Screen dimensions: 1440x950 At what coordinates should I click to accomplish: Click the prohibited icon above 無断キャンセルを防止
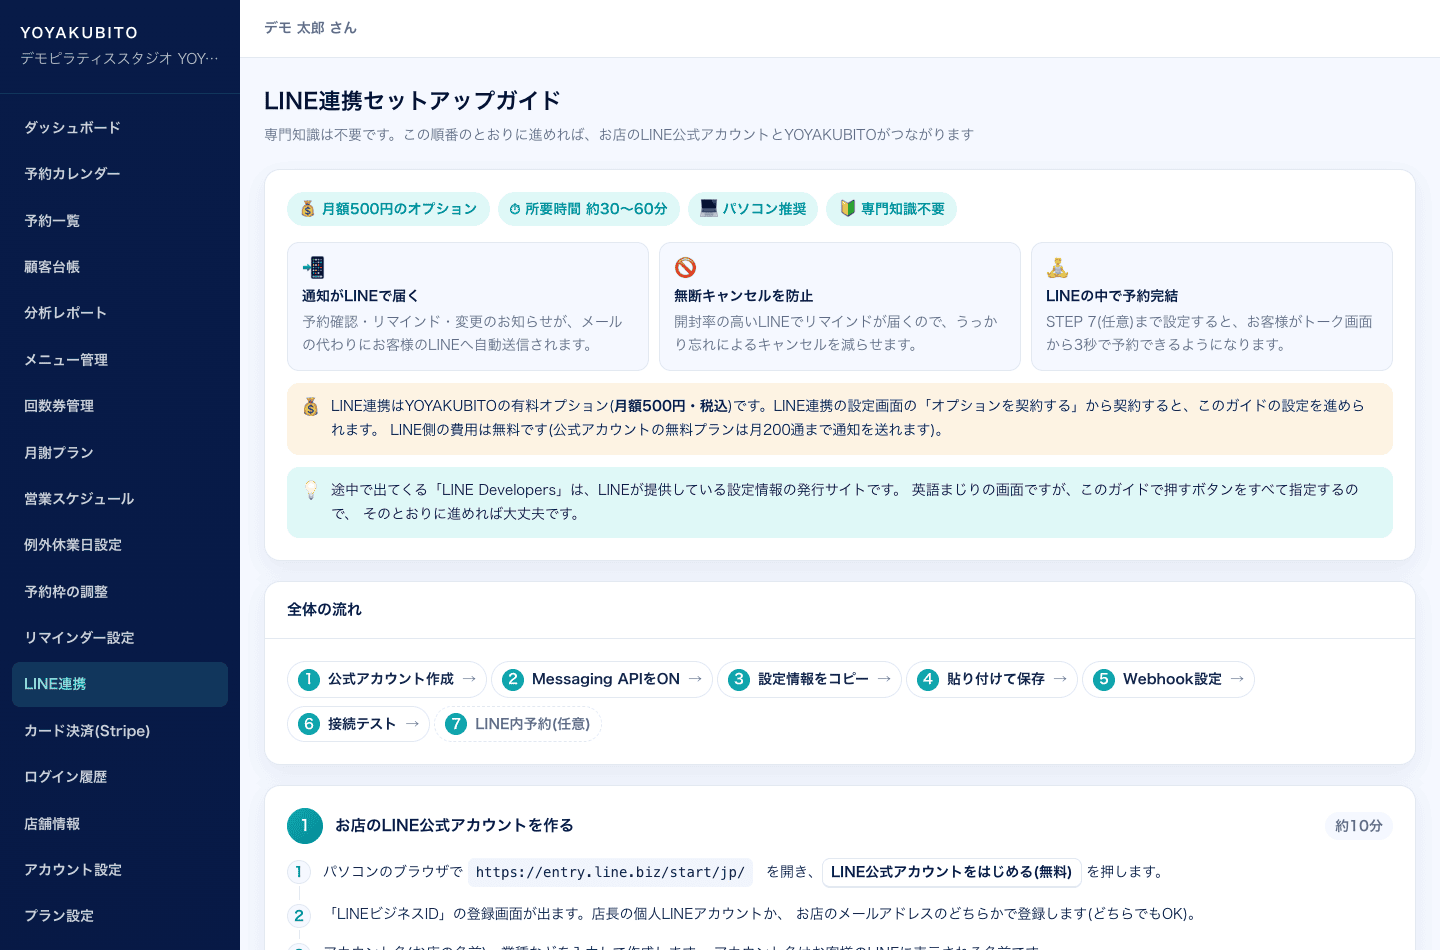tap(686, 267)
